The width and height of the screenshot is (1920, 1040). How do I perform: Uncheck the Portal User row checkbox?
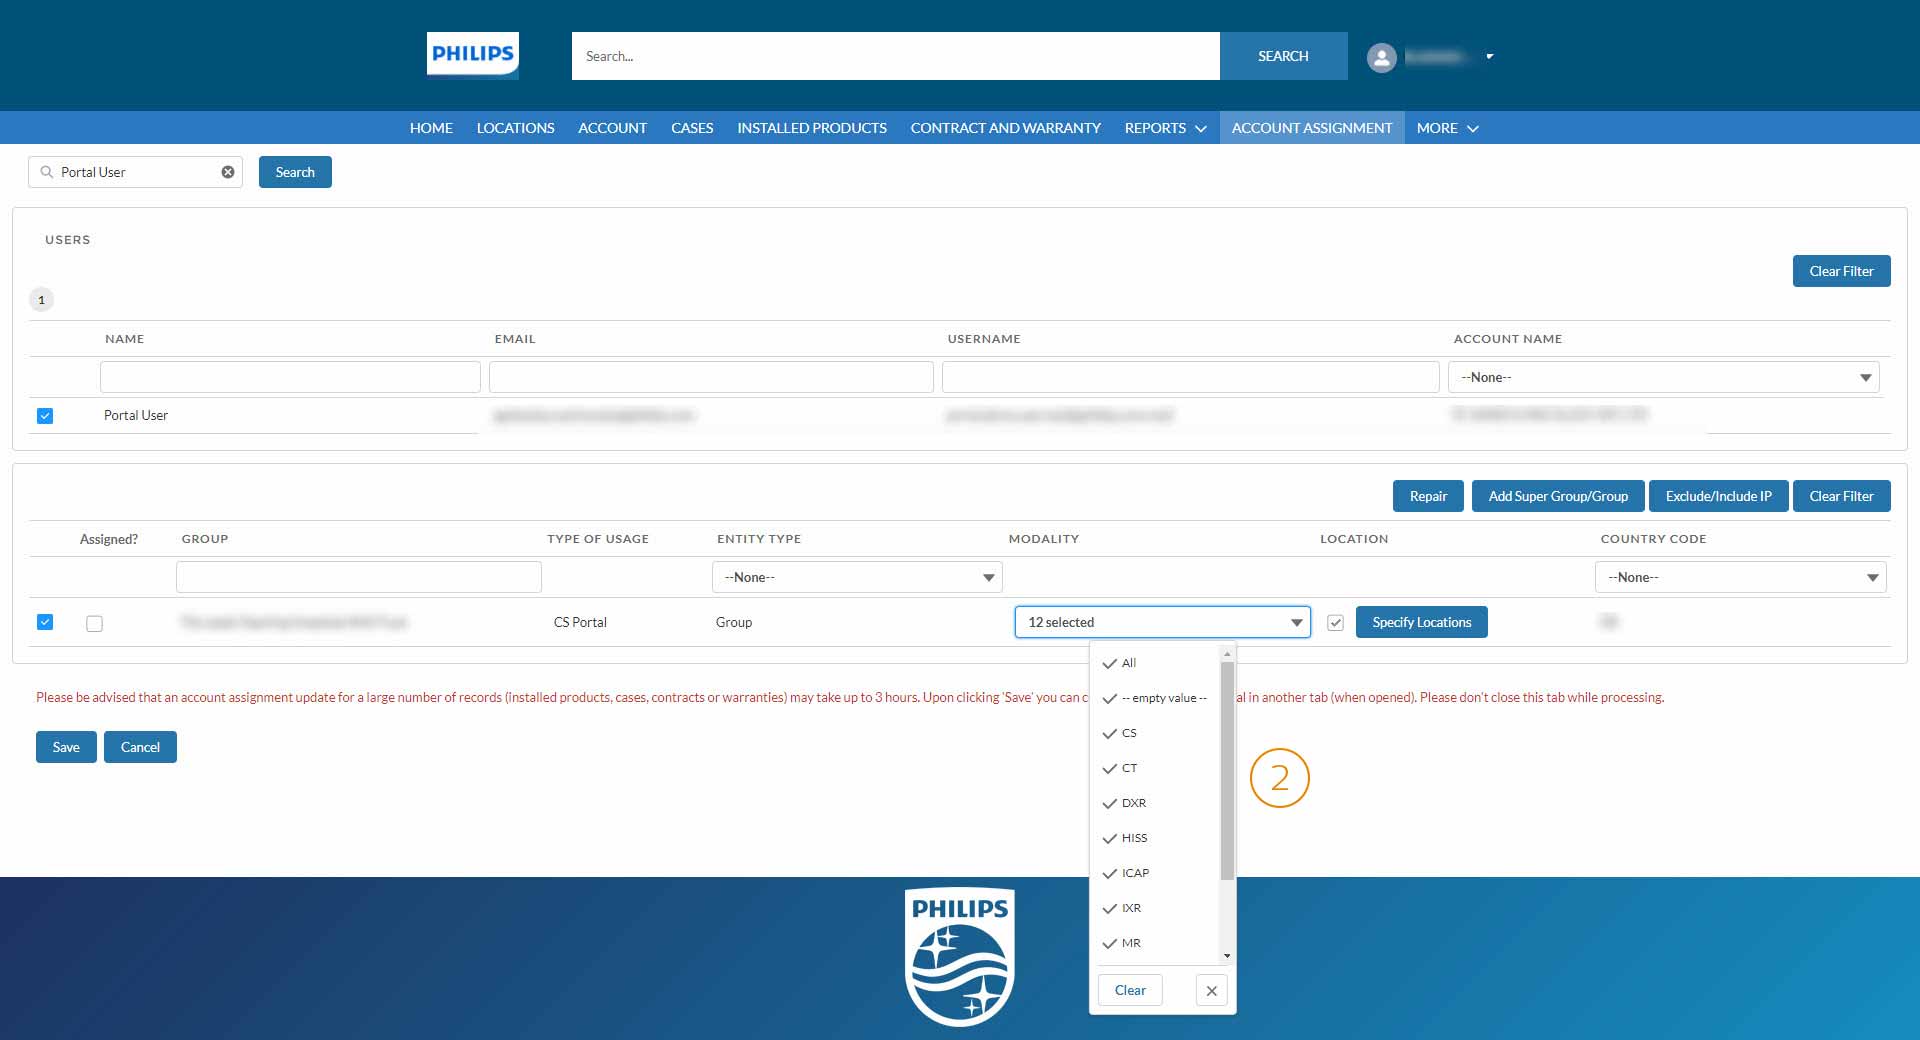point(45,416)
